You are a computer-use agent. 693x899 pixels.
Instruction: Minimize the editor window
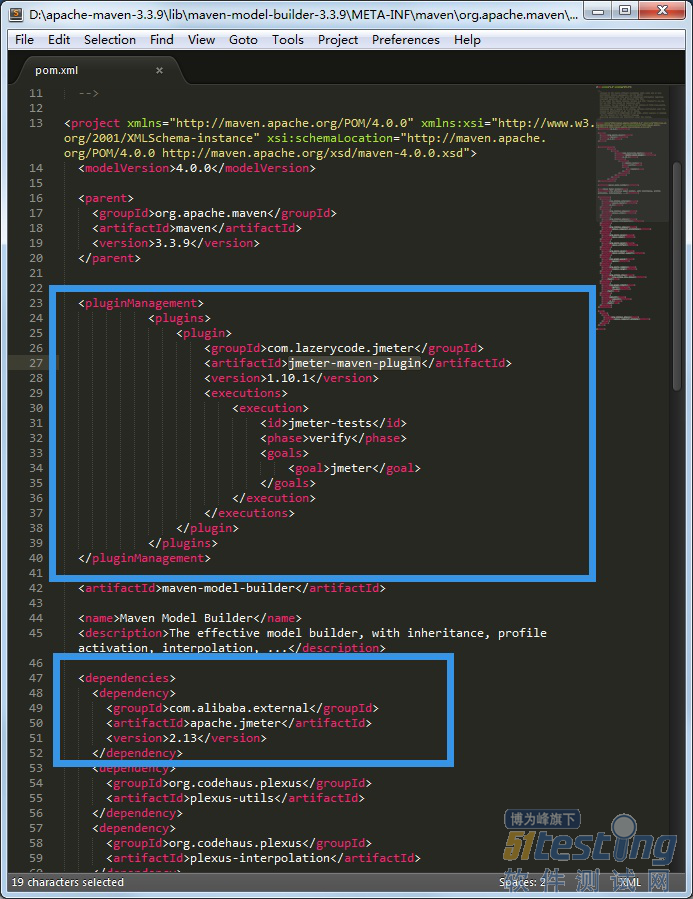tap(599, 11)
